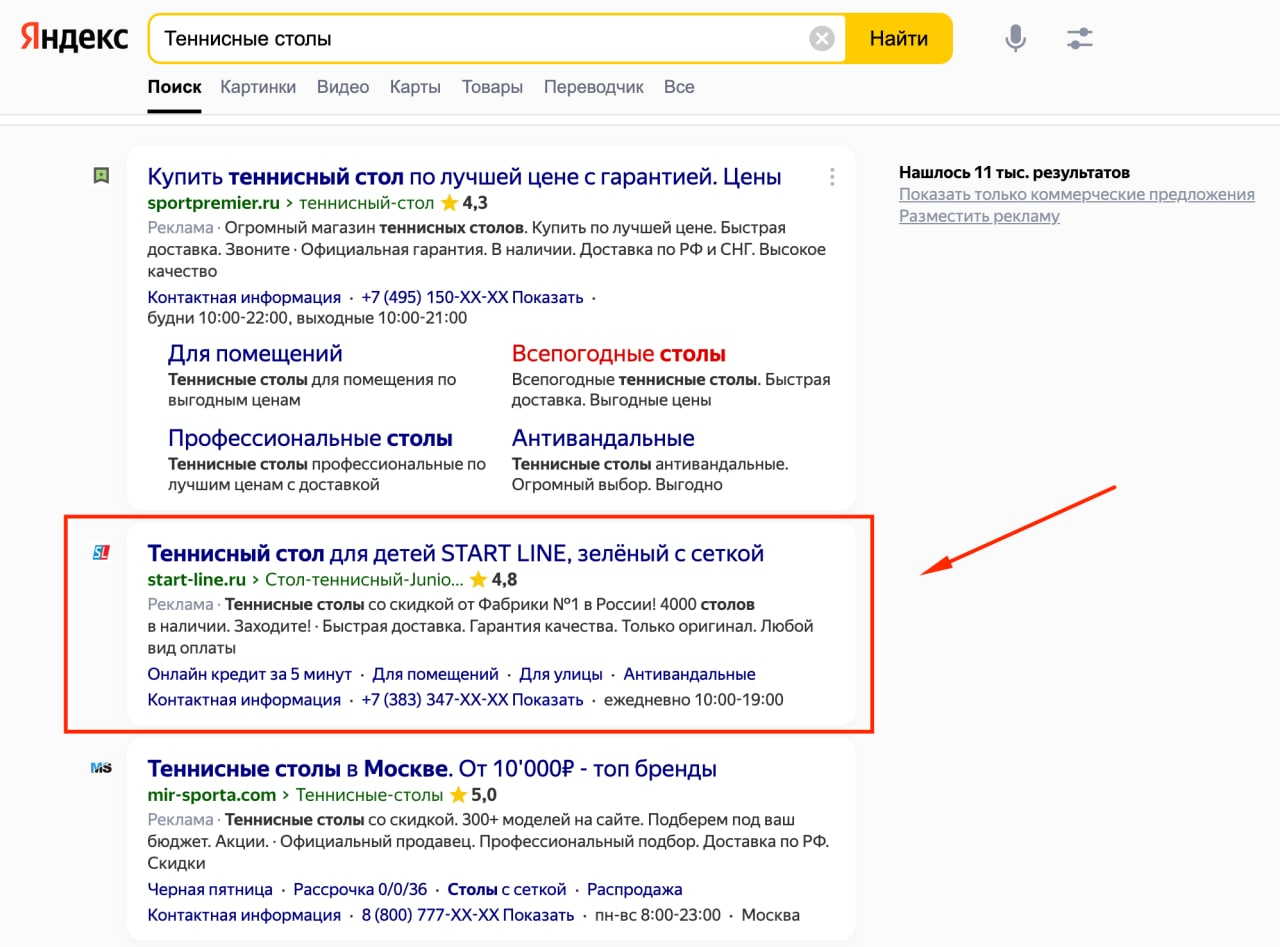Click the Start Line SL favicon

(101, 552)
